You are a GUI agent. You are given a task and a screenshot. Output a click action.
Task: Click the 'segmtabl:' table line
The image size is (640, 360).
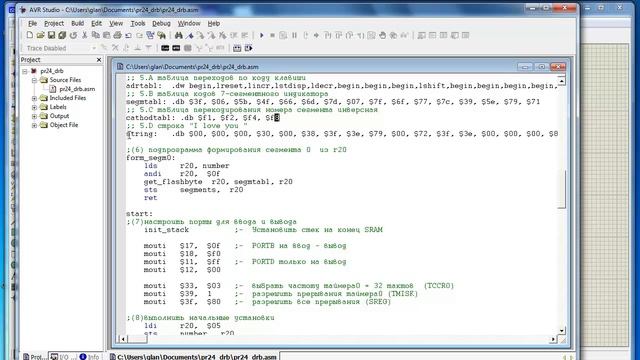(333, 102)
